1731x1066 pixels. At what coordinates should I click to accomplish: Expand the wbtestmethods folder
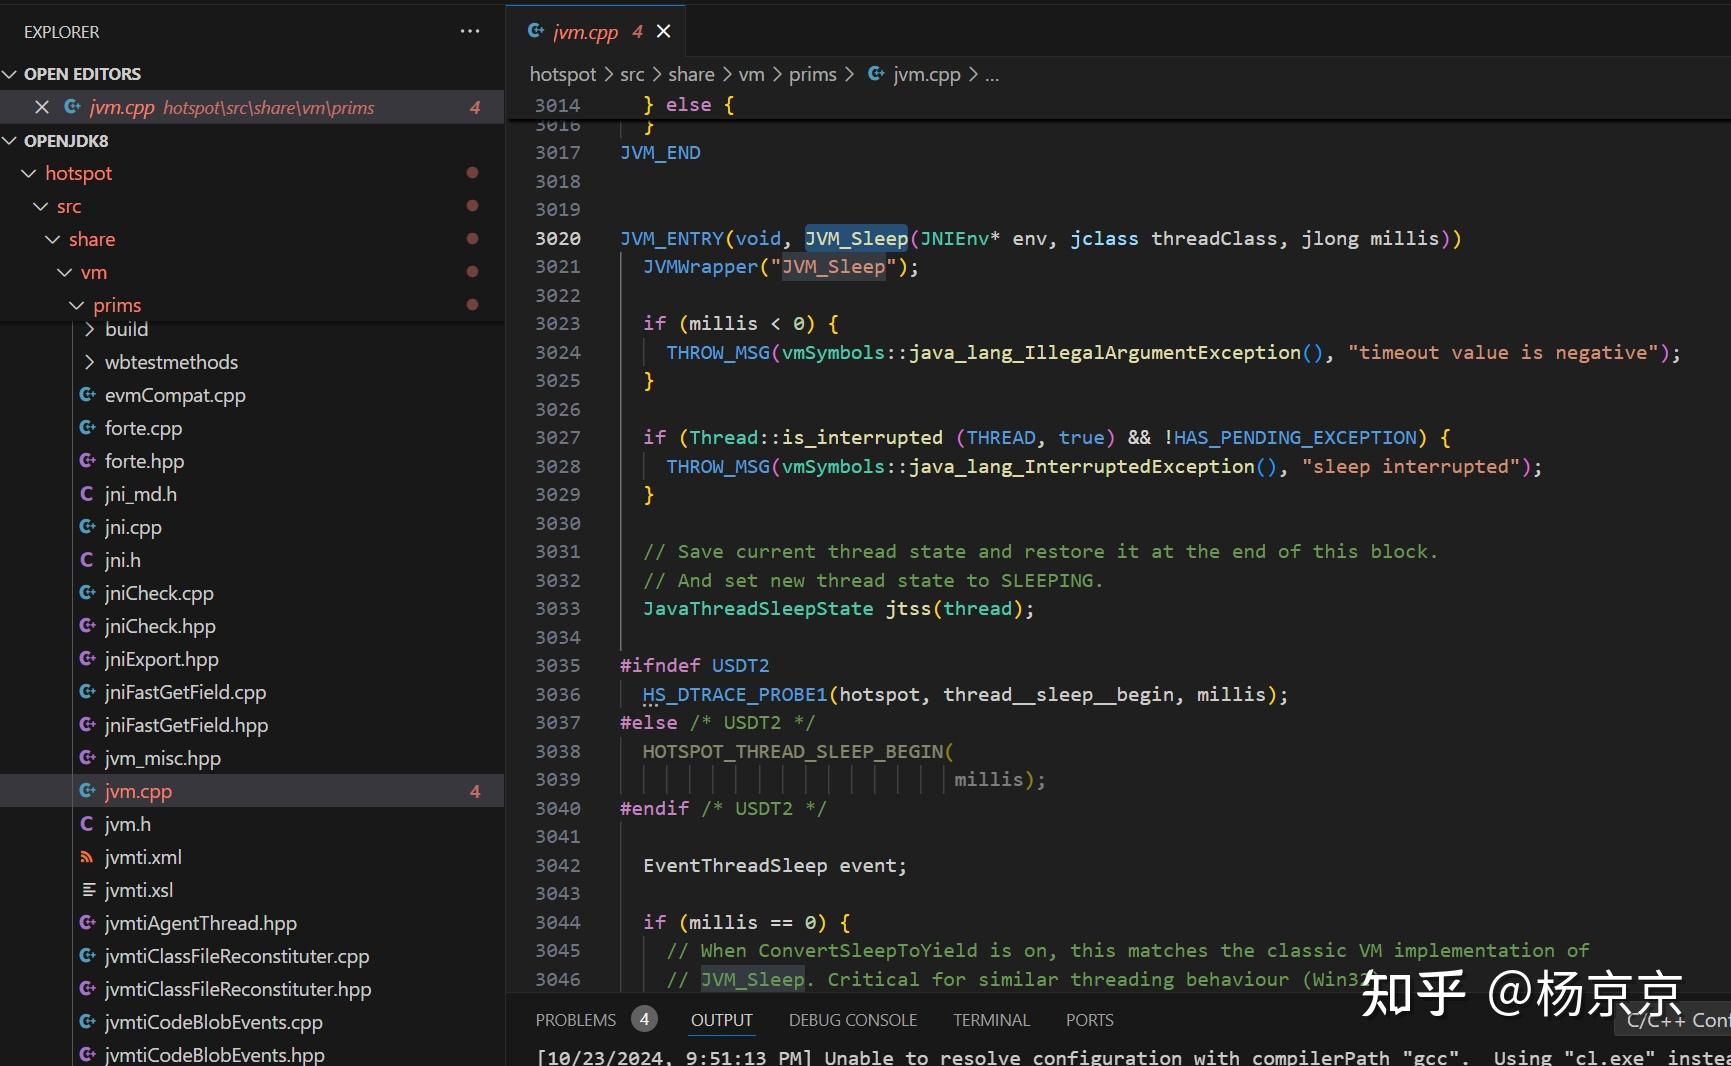click(90, 362)
